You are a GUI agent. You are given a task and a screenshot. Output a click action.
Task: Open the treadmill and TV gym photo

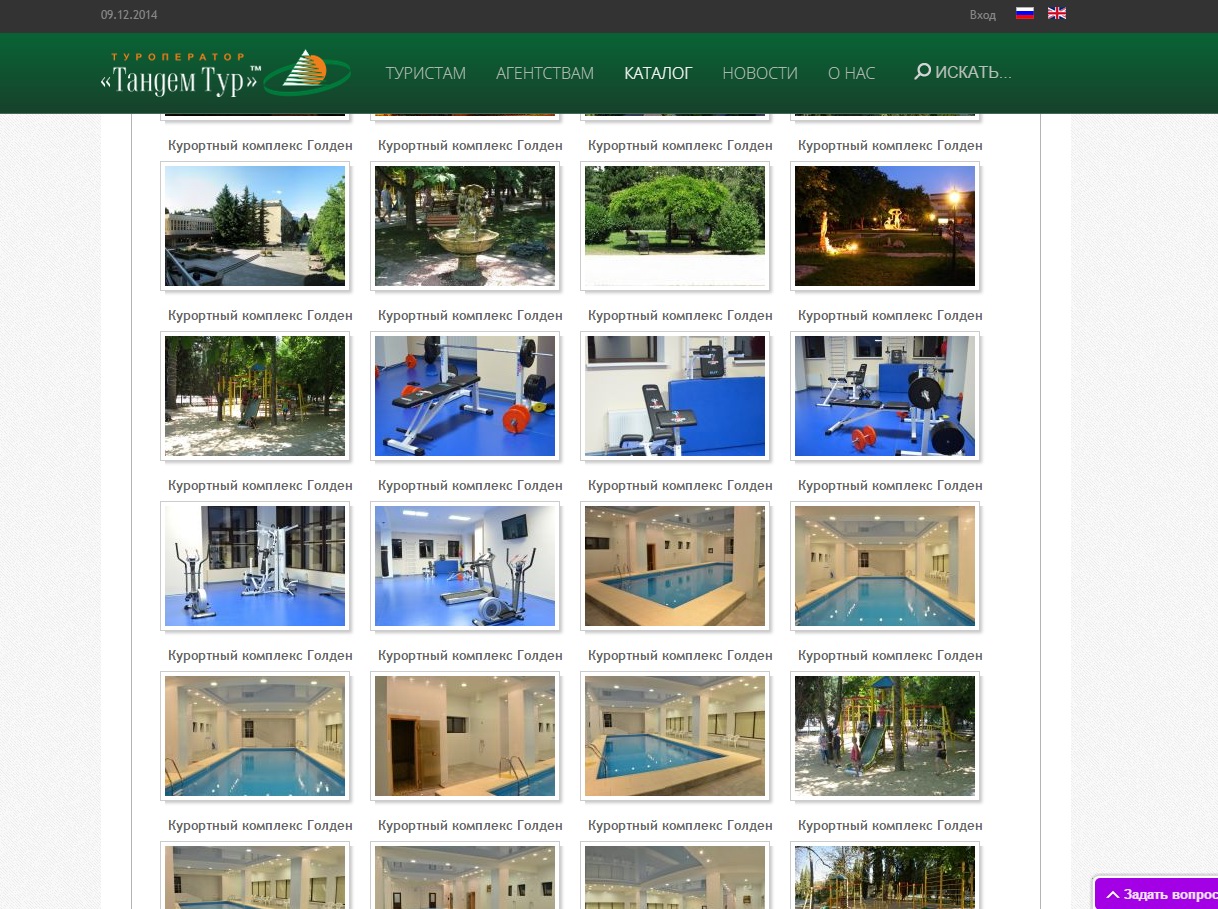coord(465,566)
